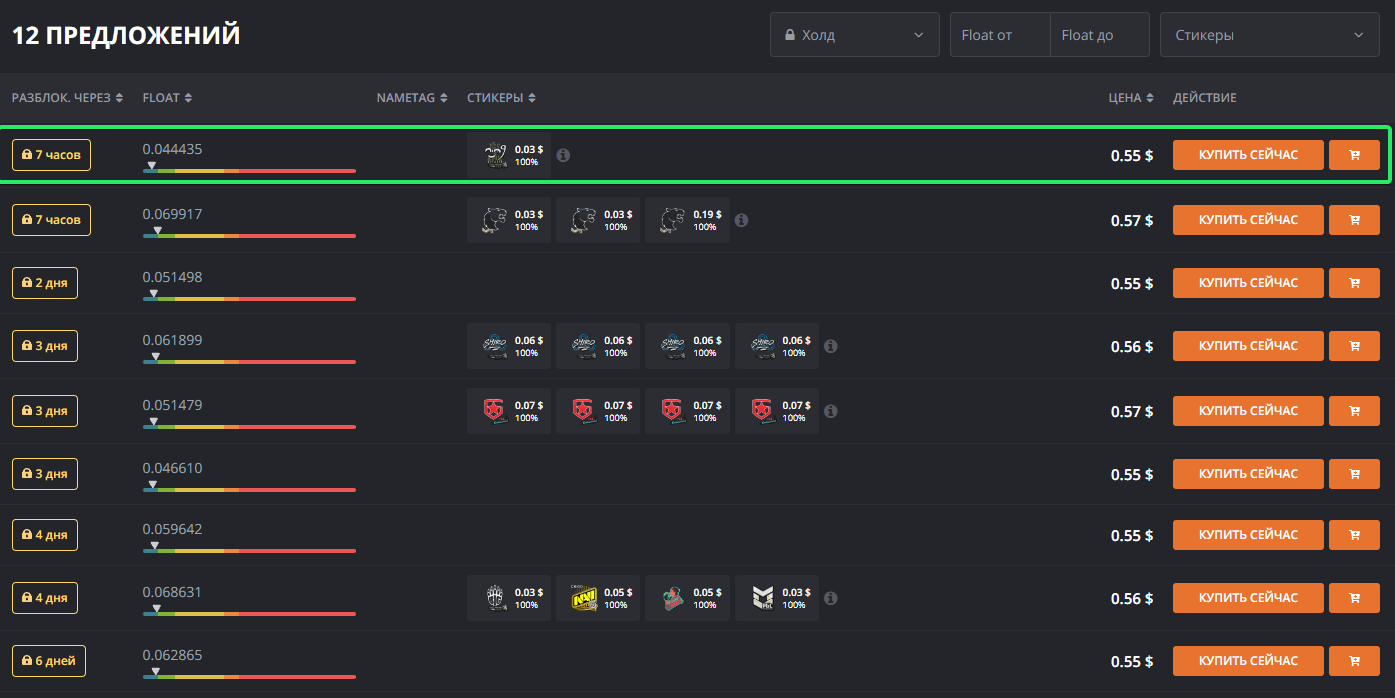Sort the list by Float column header
The height and width of the screenshot is (698, 1395).
pyautogui.click(x=167, y=98)
